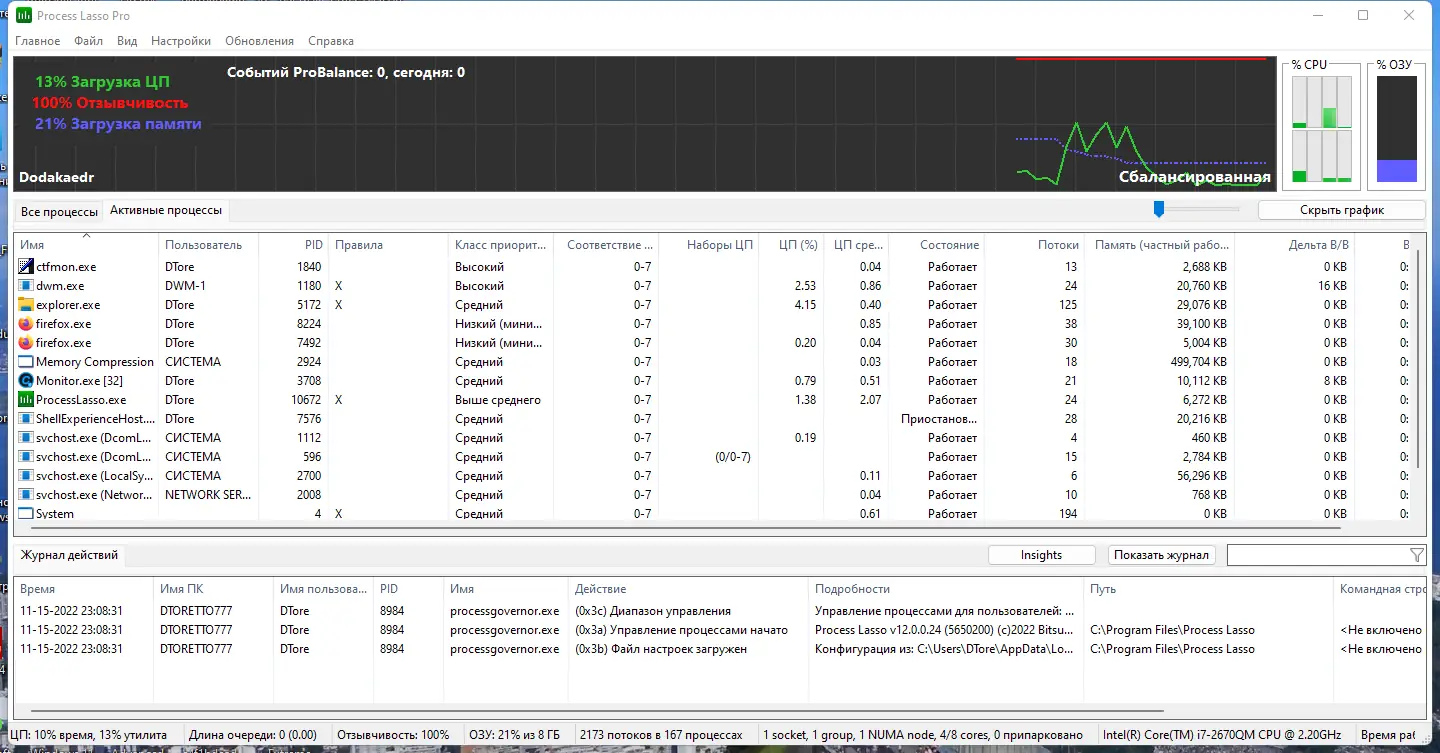
Task: Sort action log by Действие column
Action: click(688, 589)
